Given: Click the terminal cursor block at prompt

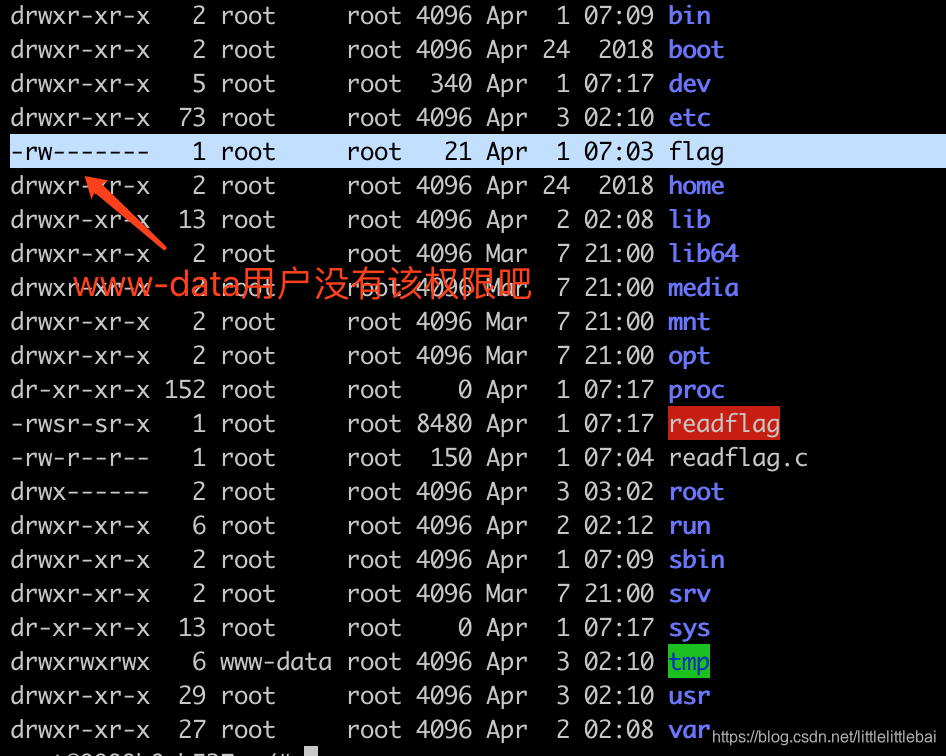Looking at the screenshot, I should 311,751.
